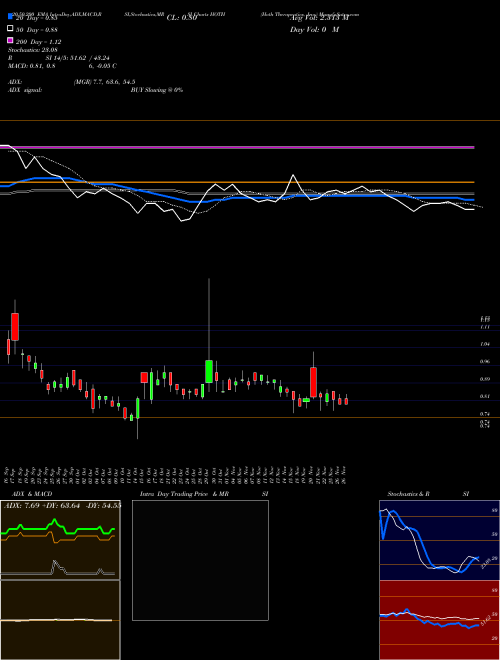Screen dimensions: 500x660
Task: Open the MACD mini chart below the ADX chart
Action: coord(60,620)
